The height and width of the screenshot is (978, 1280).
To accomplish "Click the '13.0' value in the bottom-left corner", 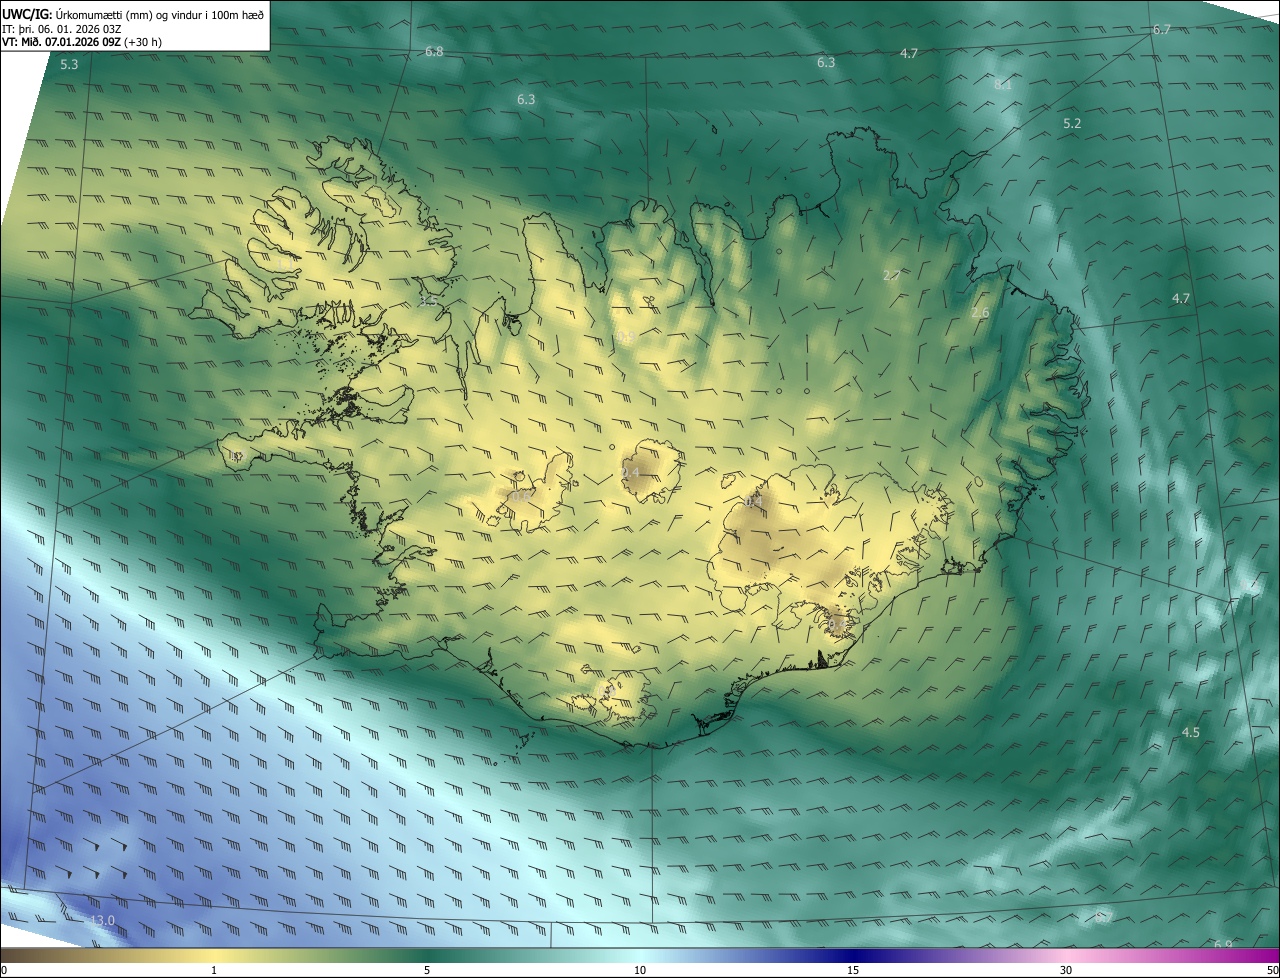I will click(x=103, y=921).
